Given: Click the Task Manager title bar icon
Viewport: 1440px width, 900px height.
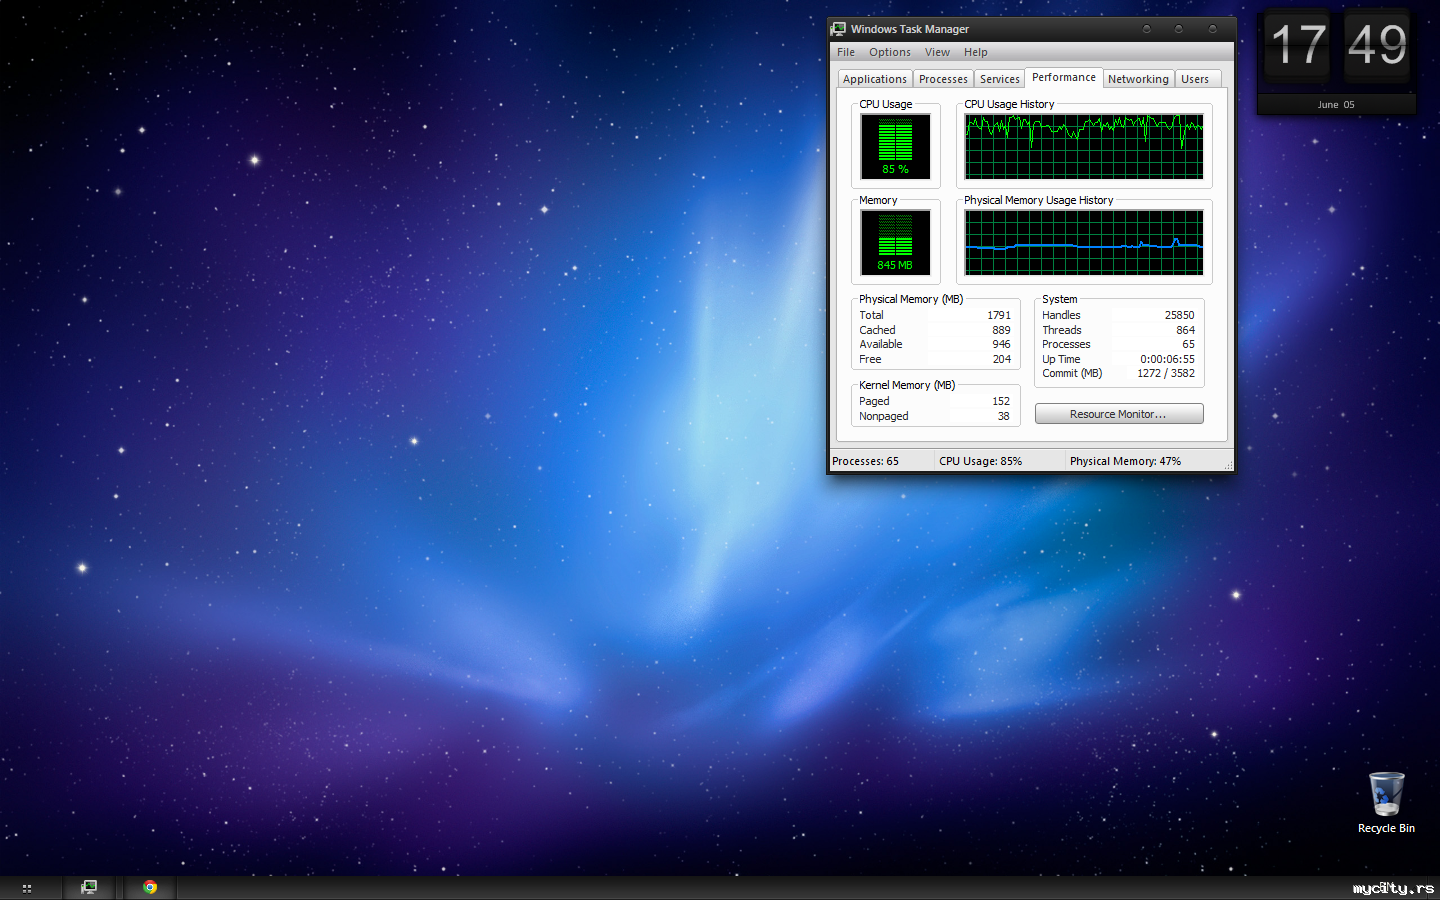Looking at the screenshot, I should pyautogui.click(x=839, y=29).
